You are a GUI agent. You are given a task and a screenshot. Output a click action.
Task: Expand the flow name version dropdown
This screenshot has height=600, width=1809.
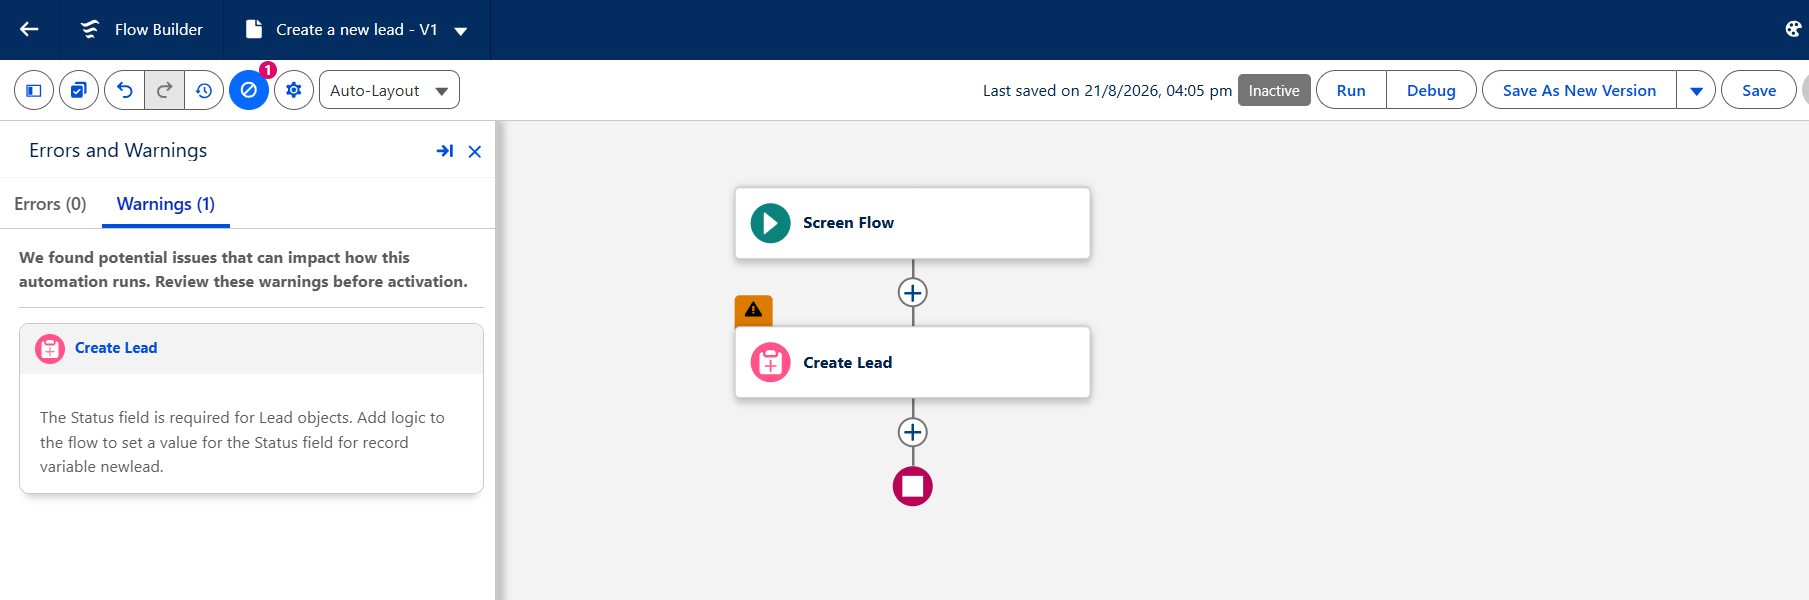pyautogui.click(x=461, y=31)
